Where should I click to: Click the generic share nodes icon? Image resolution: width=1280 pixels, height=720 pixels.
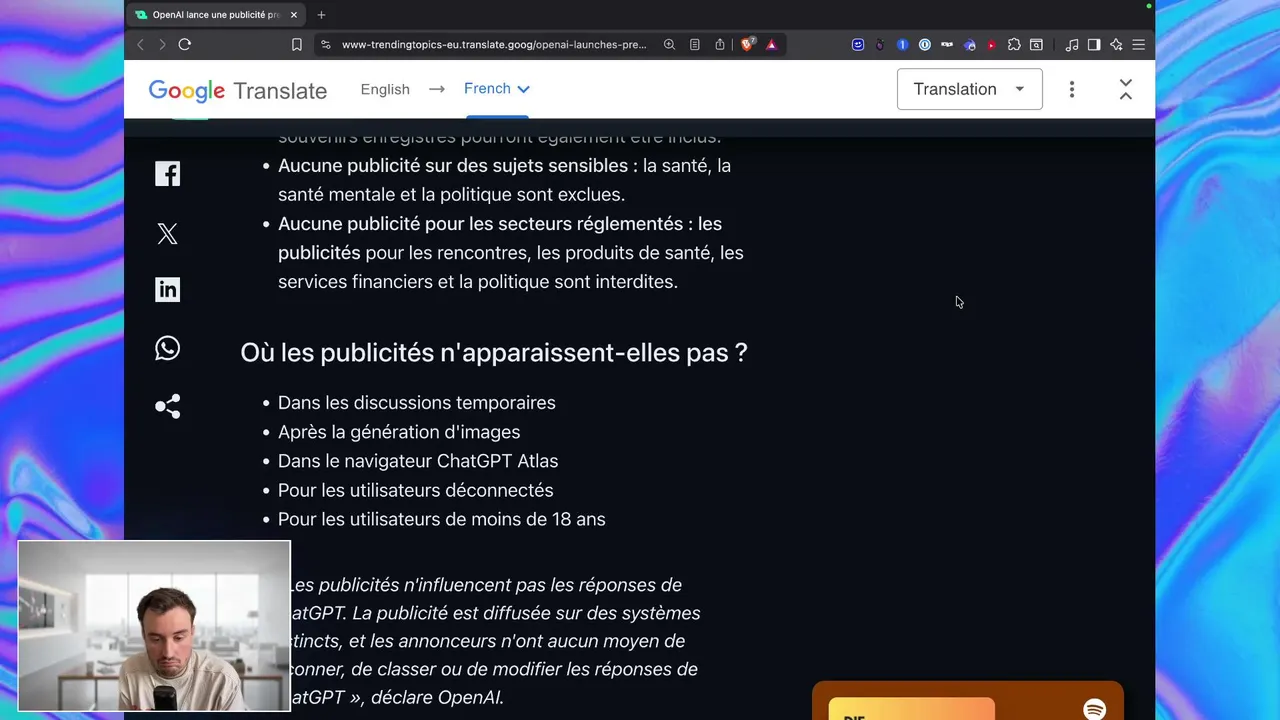click(x=167, y=406)
